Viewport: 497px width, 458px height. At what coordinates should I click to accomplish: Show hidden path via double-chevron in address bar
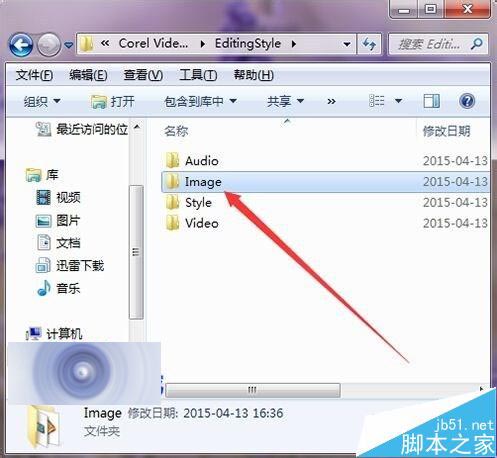click(105, 43)
